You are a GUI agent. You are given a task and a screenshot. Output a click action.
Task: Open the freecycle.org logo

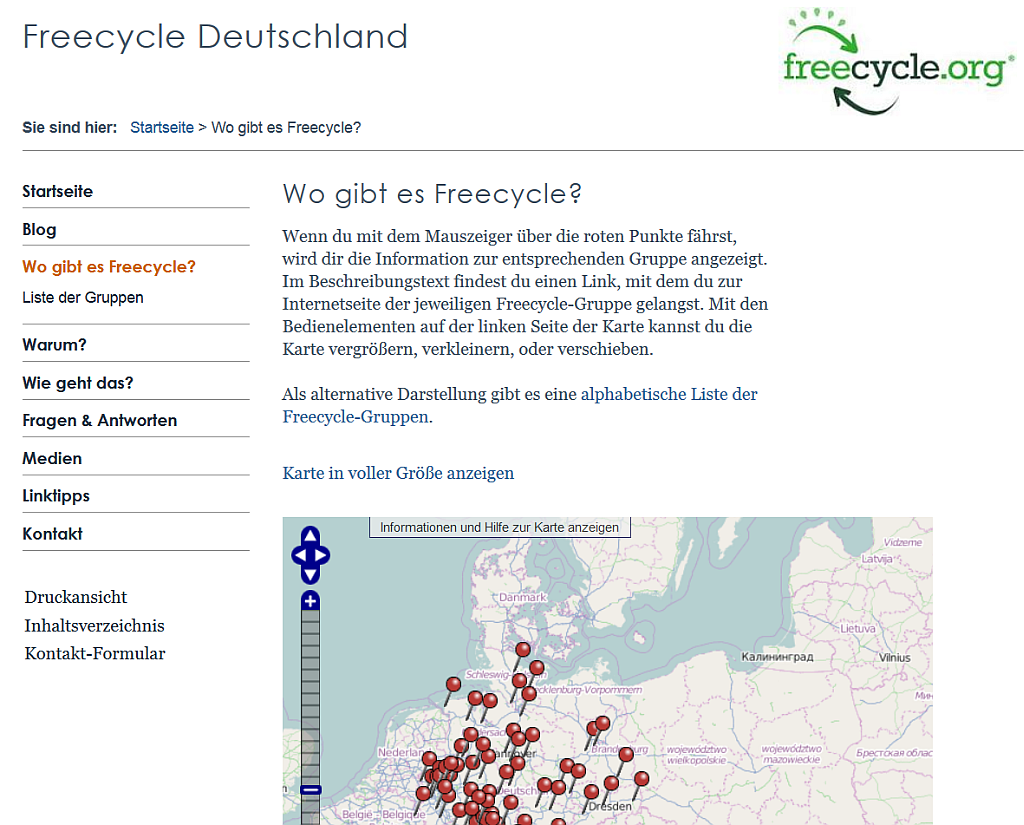898,63
